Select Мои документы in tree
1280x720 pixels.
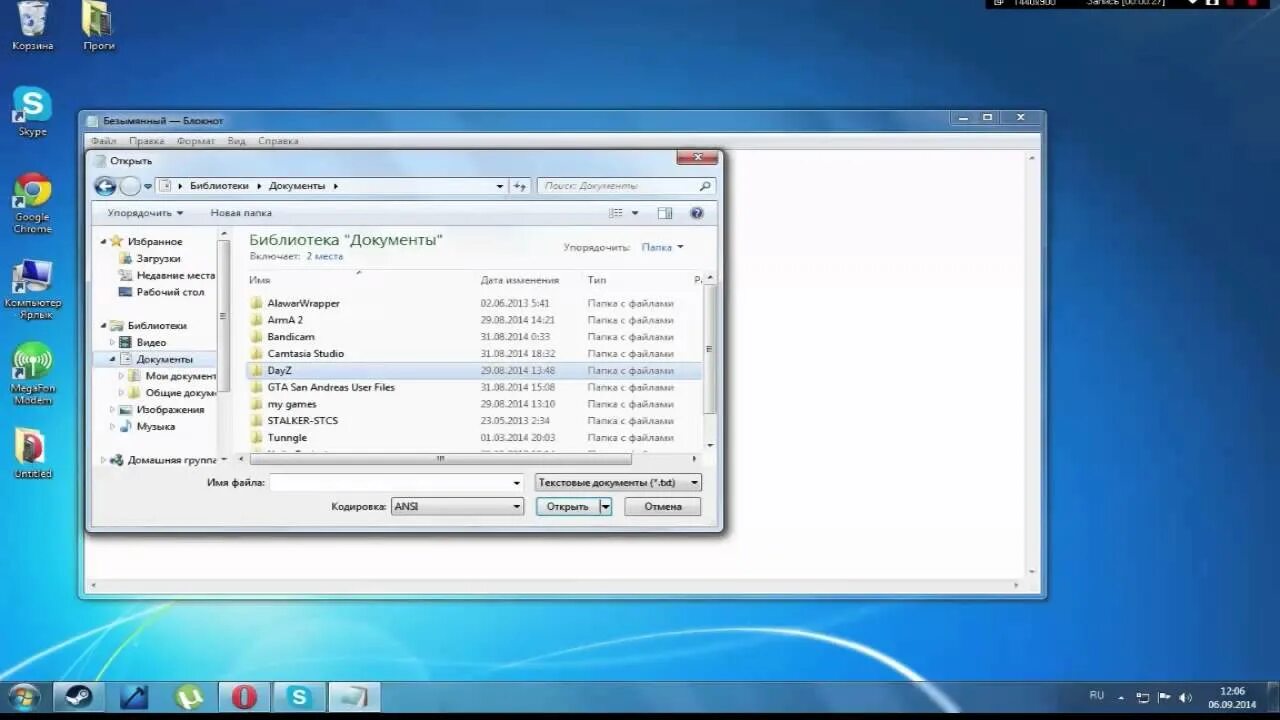tap(172, 376)
